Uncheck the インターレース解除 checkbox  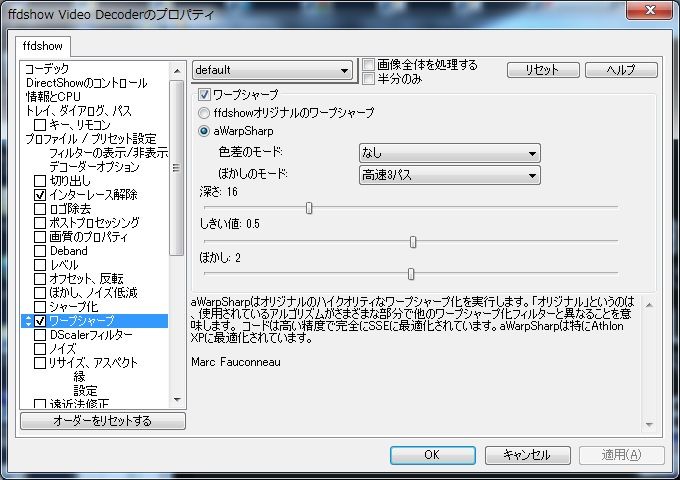(40, 195)
